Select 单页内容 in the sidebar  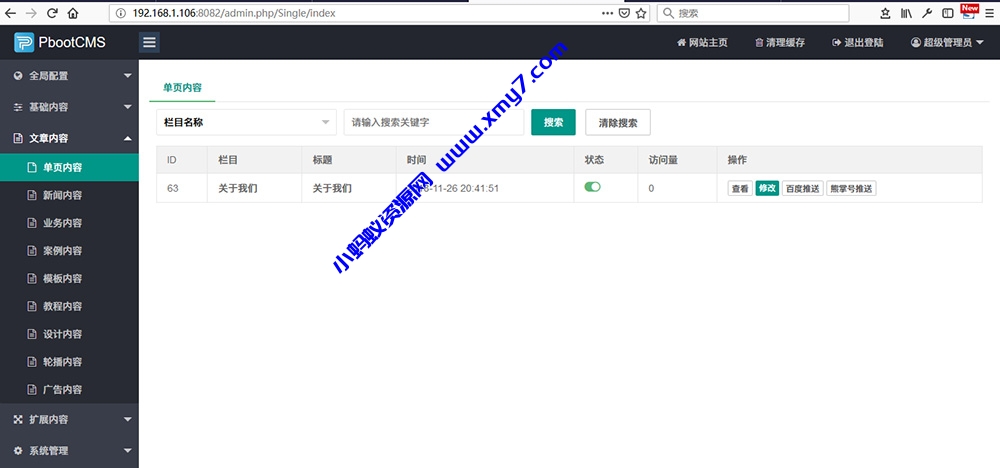[69, 168]
